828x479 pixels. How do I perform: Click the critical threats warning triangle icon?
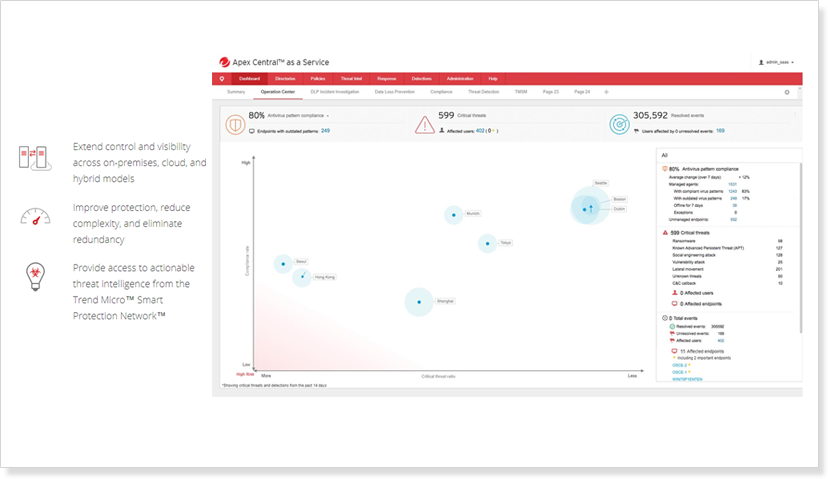pyautogui.click(x=425, y=125)
